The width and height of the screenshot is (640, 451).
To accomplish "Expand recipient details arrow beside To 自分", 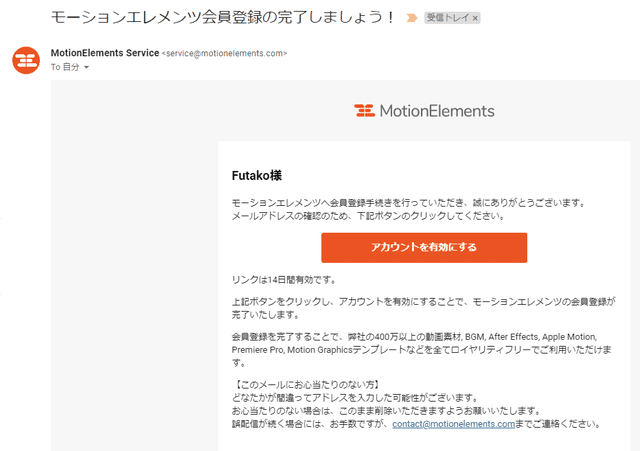I will tap(86, 67).
